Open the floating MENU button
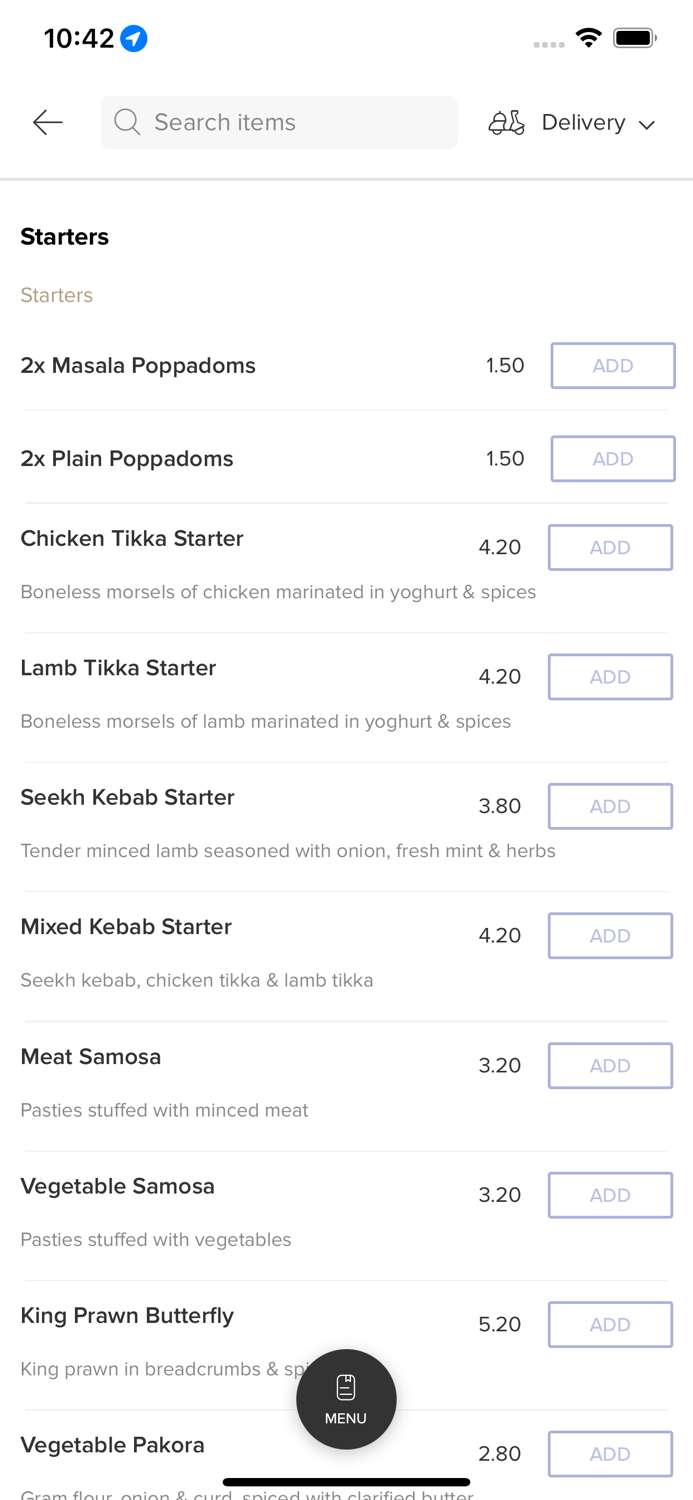693x1500 pixels. (x=346, y=1398)
